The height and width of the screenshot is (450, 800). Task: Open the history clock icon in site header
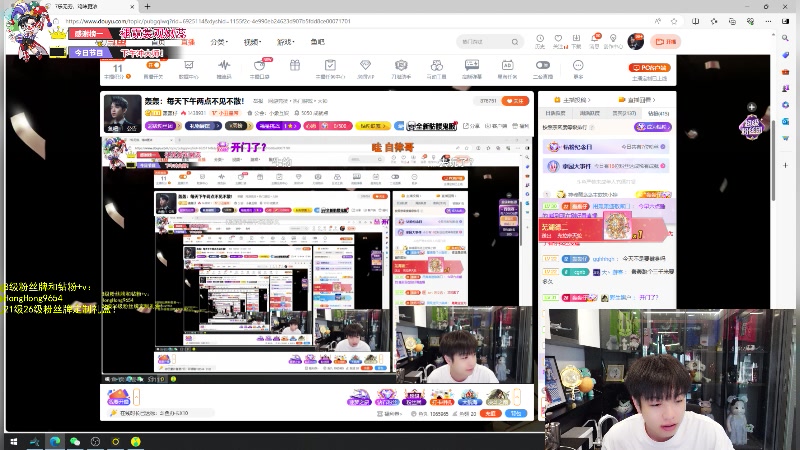coord(540,39)
